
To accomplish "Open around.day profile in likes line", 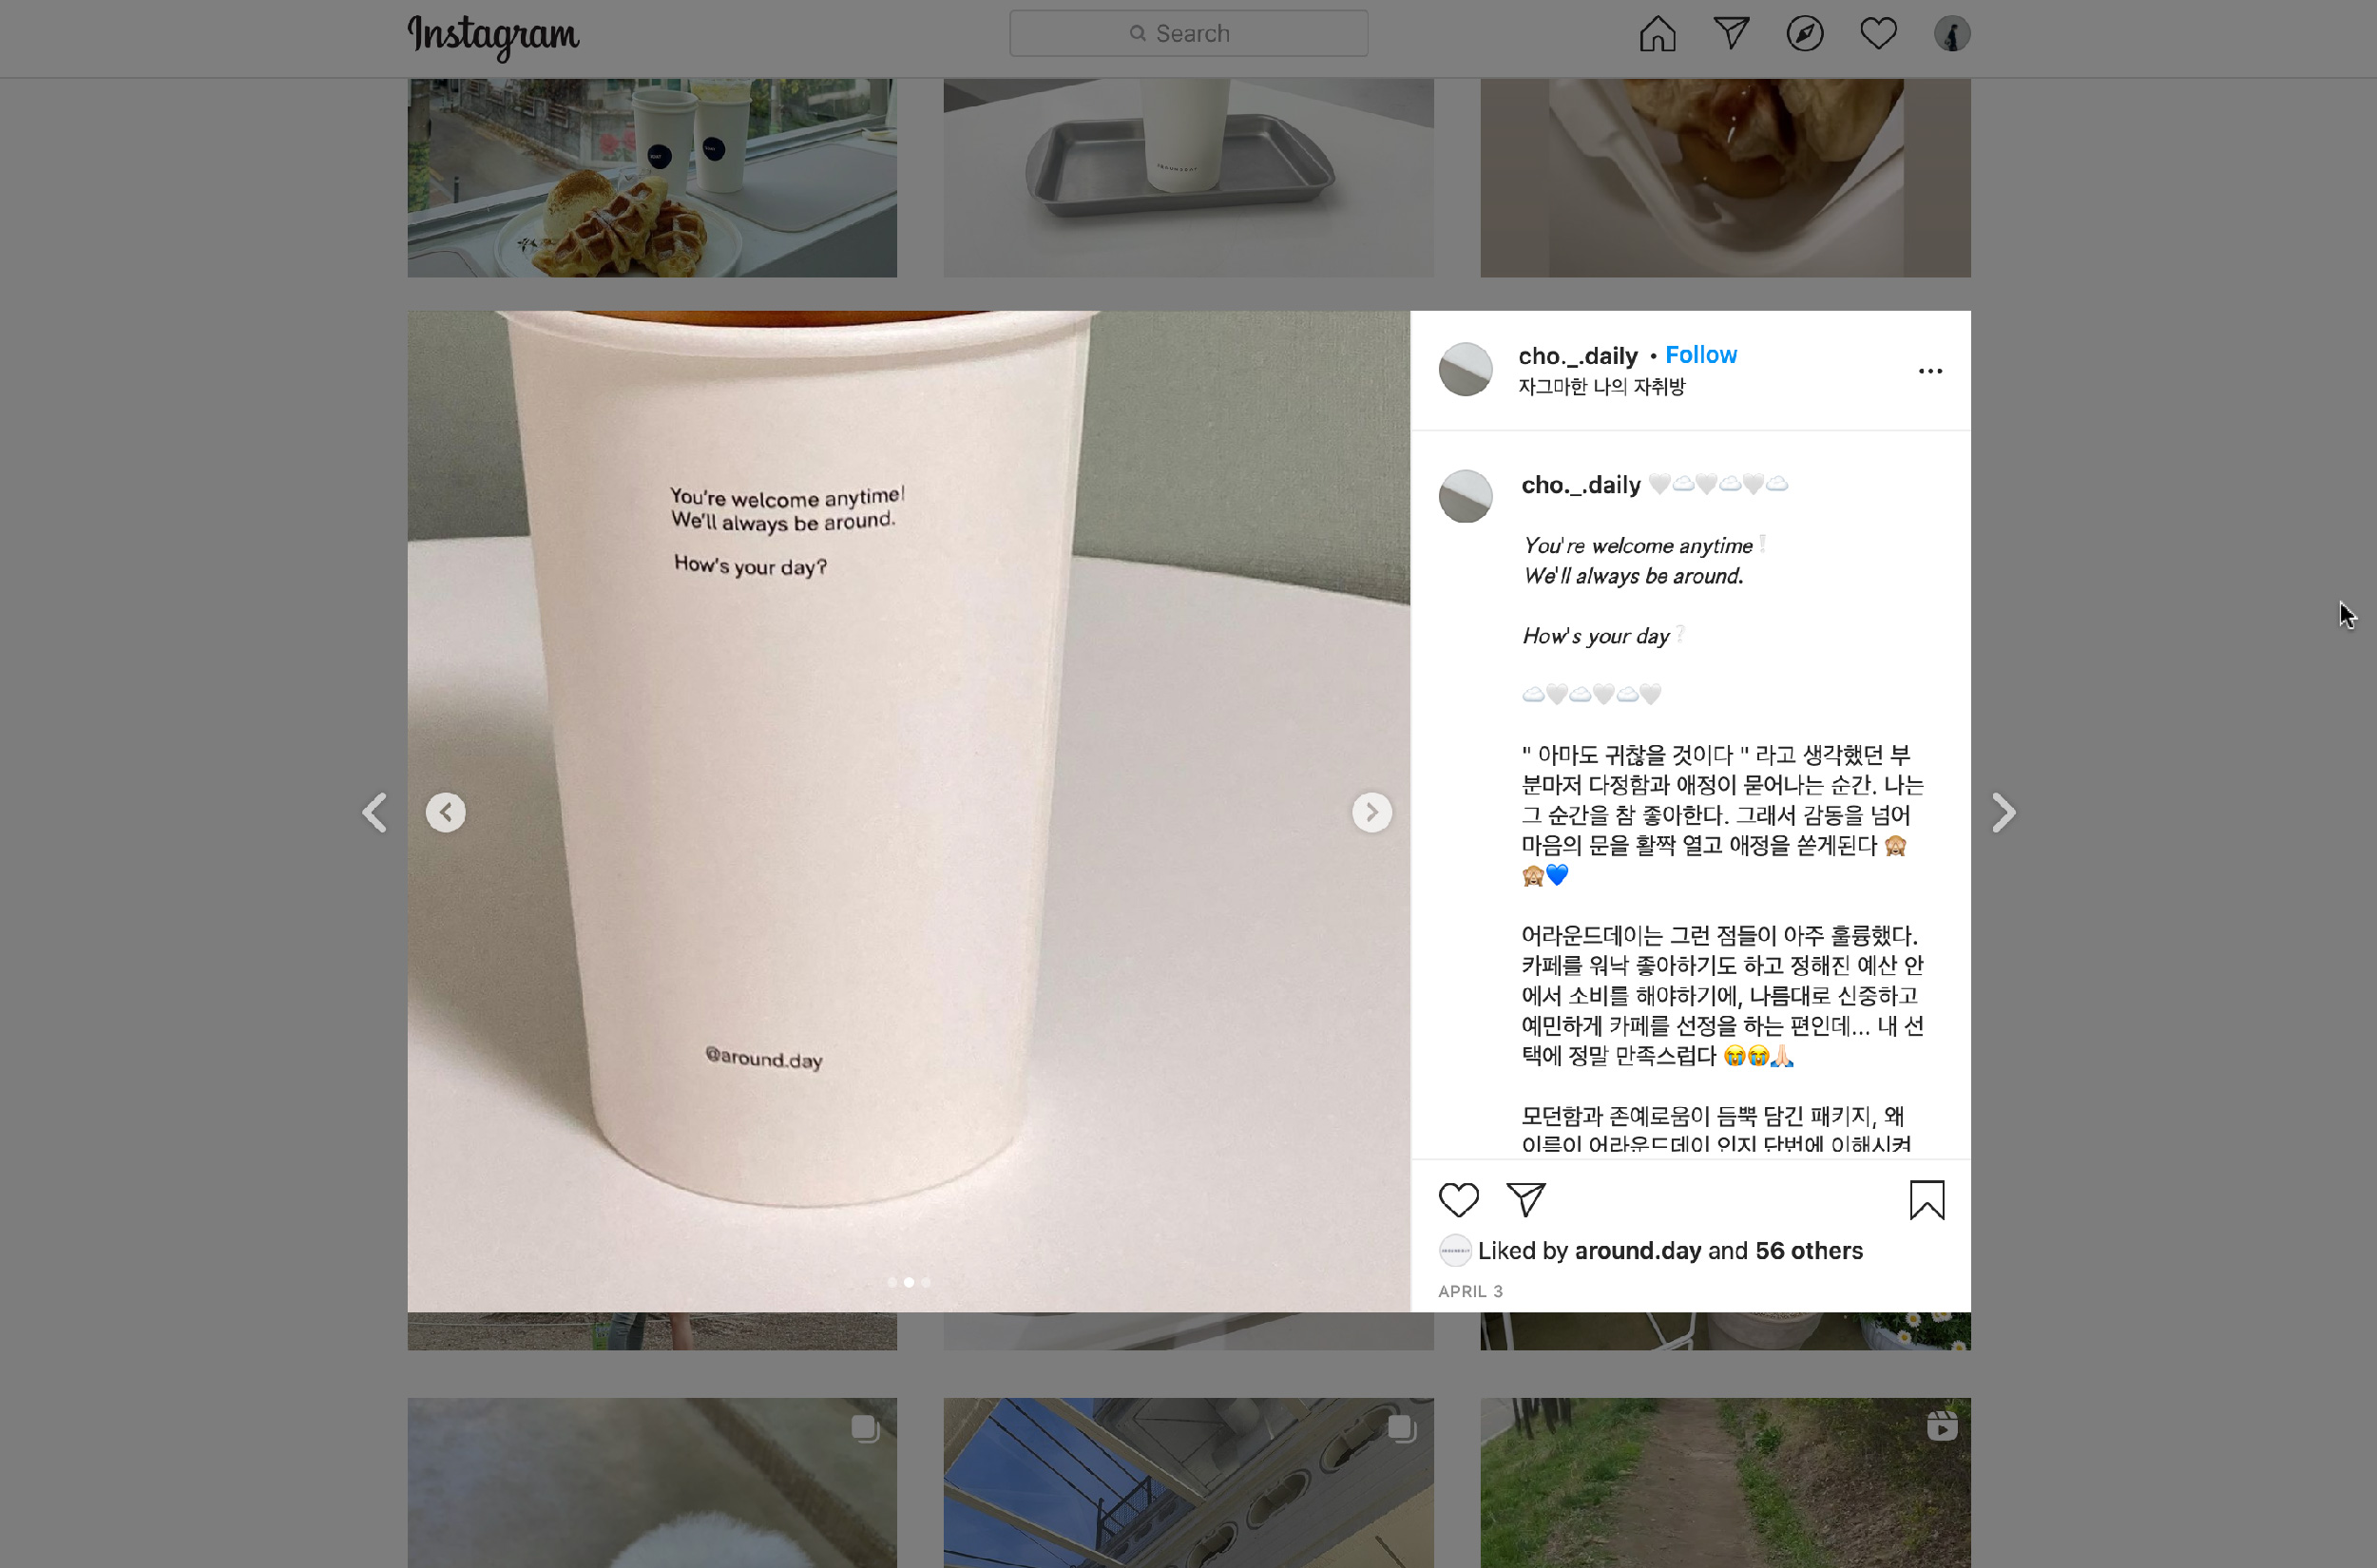I will click(1637, 1250).
